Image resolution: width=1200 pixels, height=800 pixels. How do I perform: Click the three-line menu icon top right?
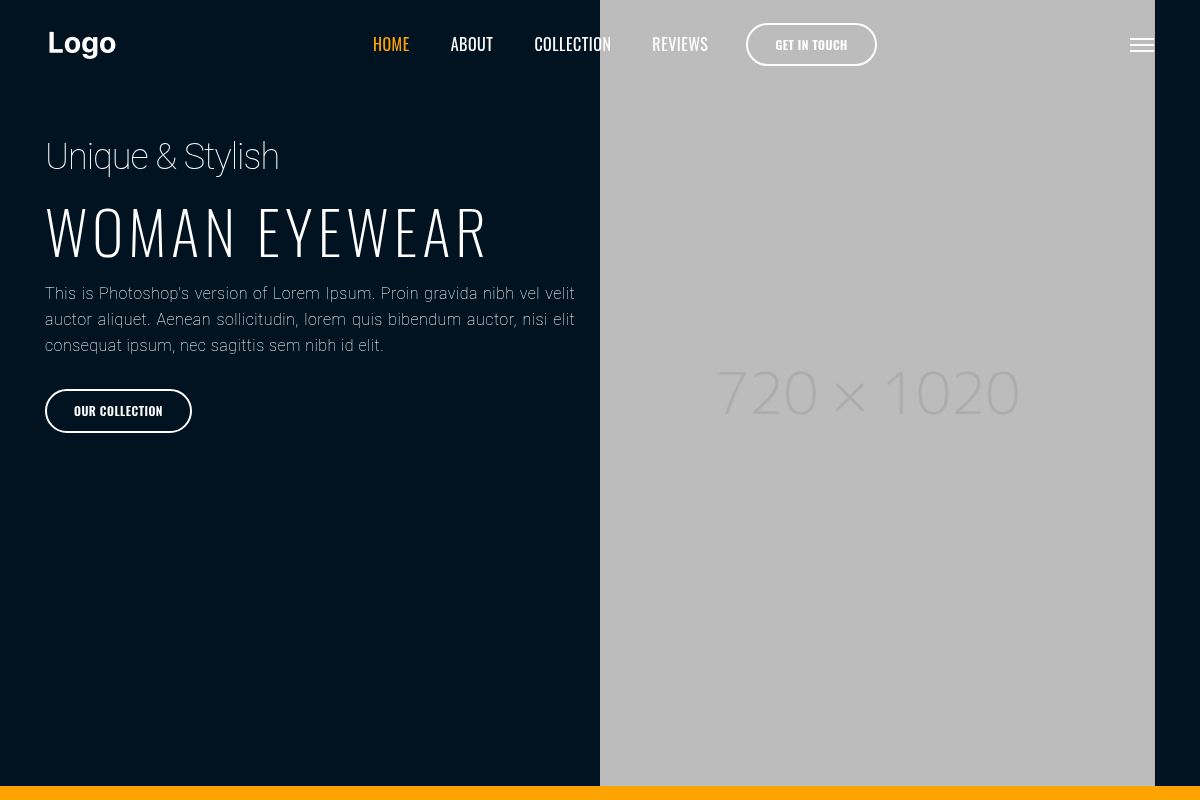(1141, 44)
